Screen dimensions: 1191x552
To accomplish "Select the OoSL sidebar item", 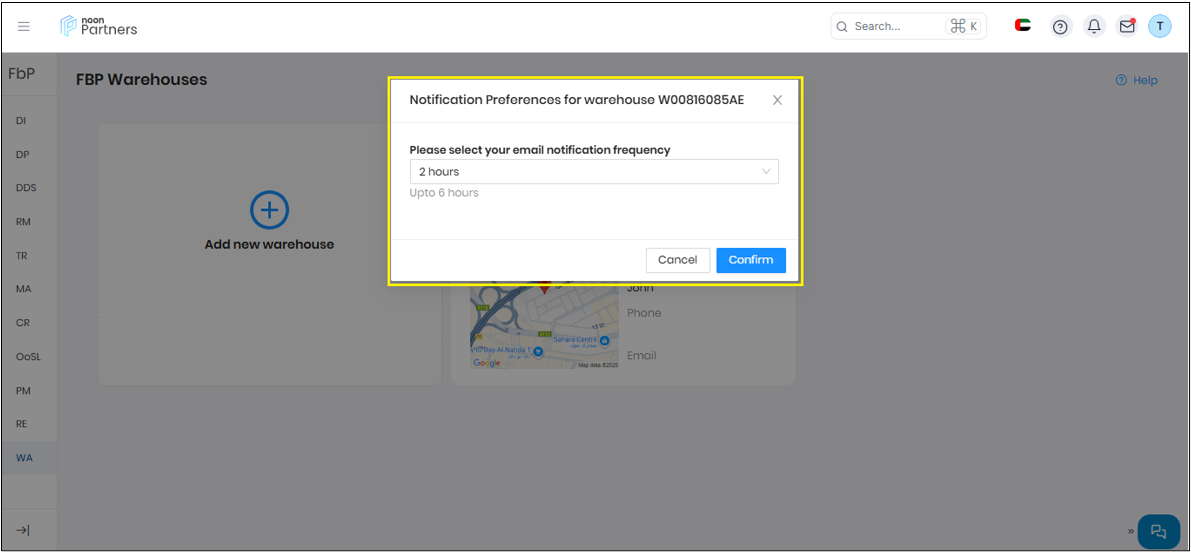I will 28,357.
